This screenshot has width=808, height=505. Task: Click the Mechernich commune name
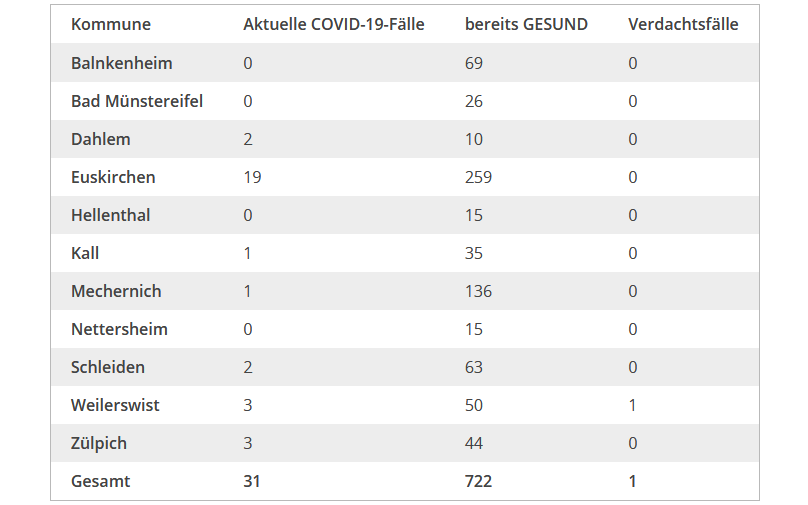(x=116, y=291)
